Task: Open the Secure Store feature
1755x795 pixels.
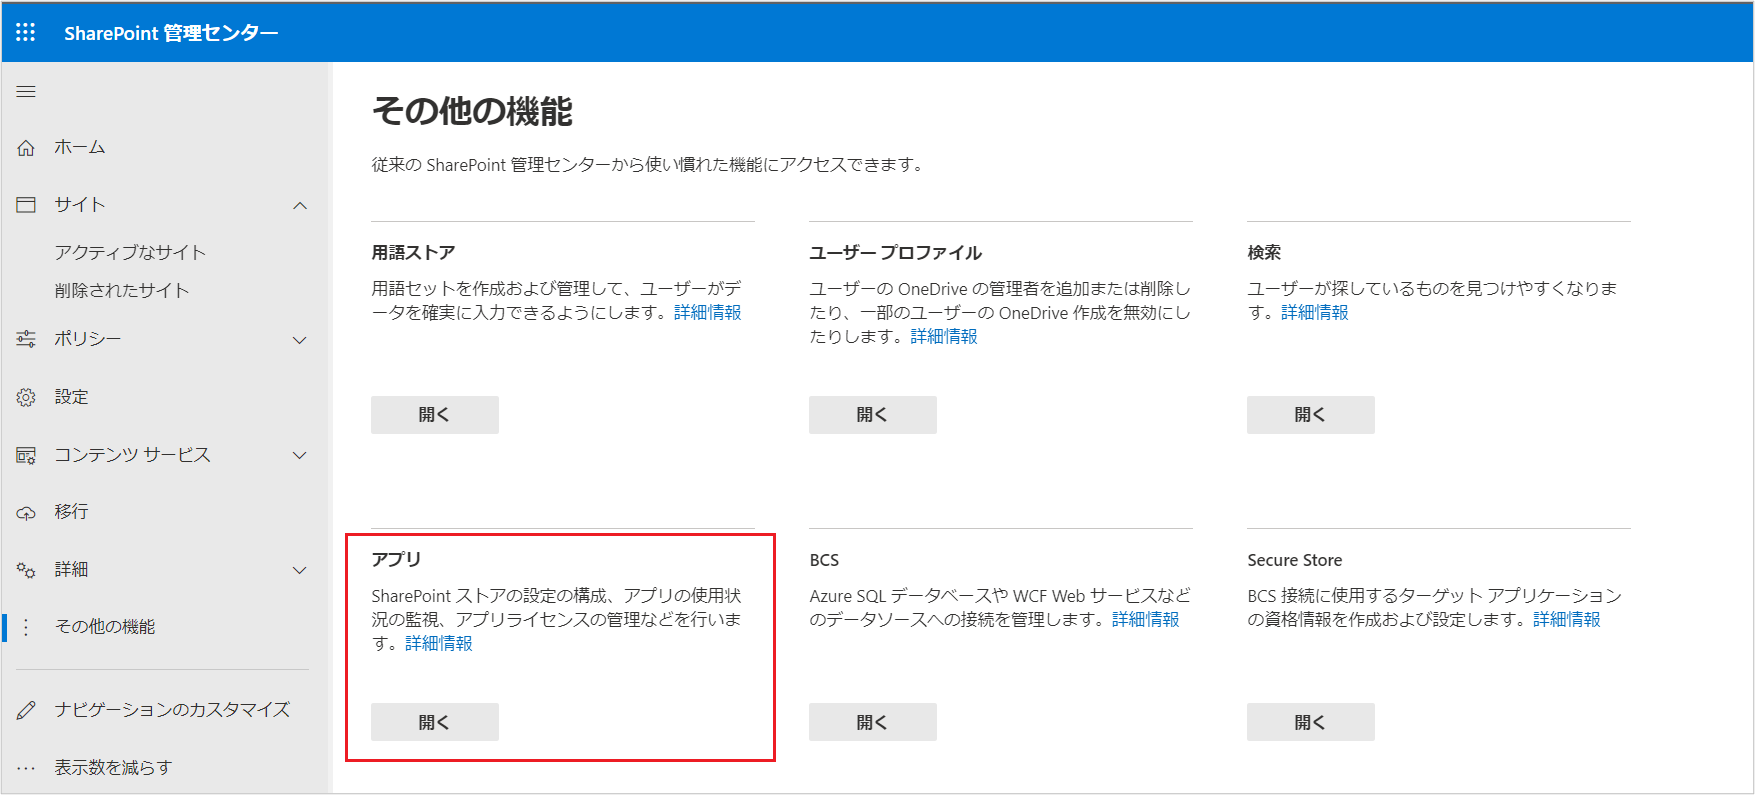Action: pyautogui.click(x=1311, y=722)
